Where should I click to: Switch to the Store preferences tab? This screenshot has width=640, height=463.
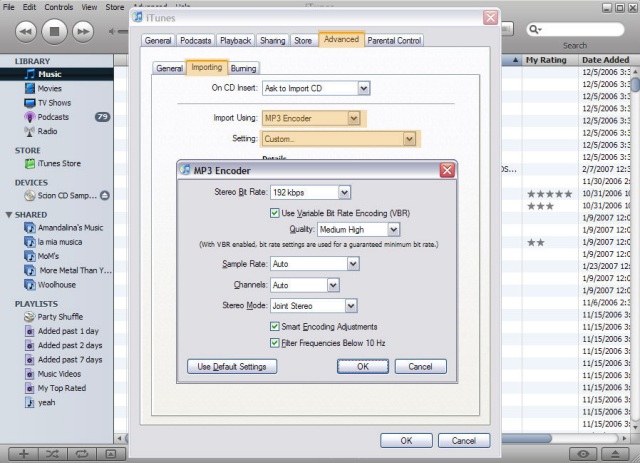point(303,40)
